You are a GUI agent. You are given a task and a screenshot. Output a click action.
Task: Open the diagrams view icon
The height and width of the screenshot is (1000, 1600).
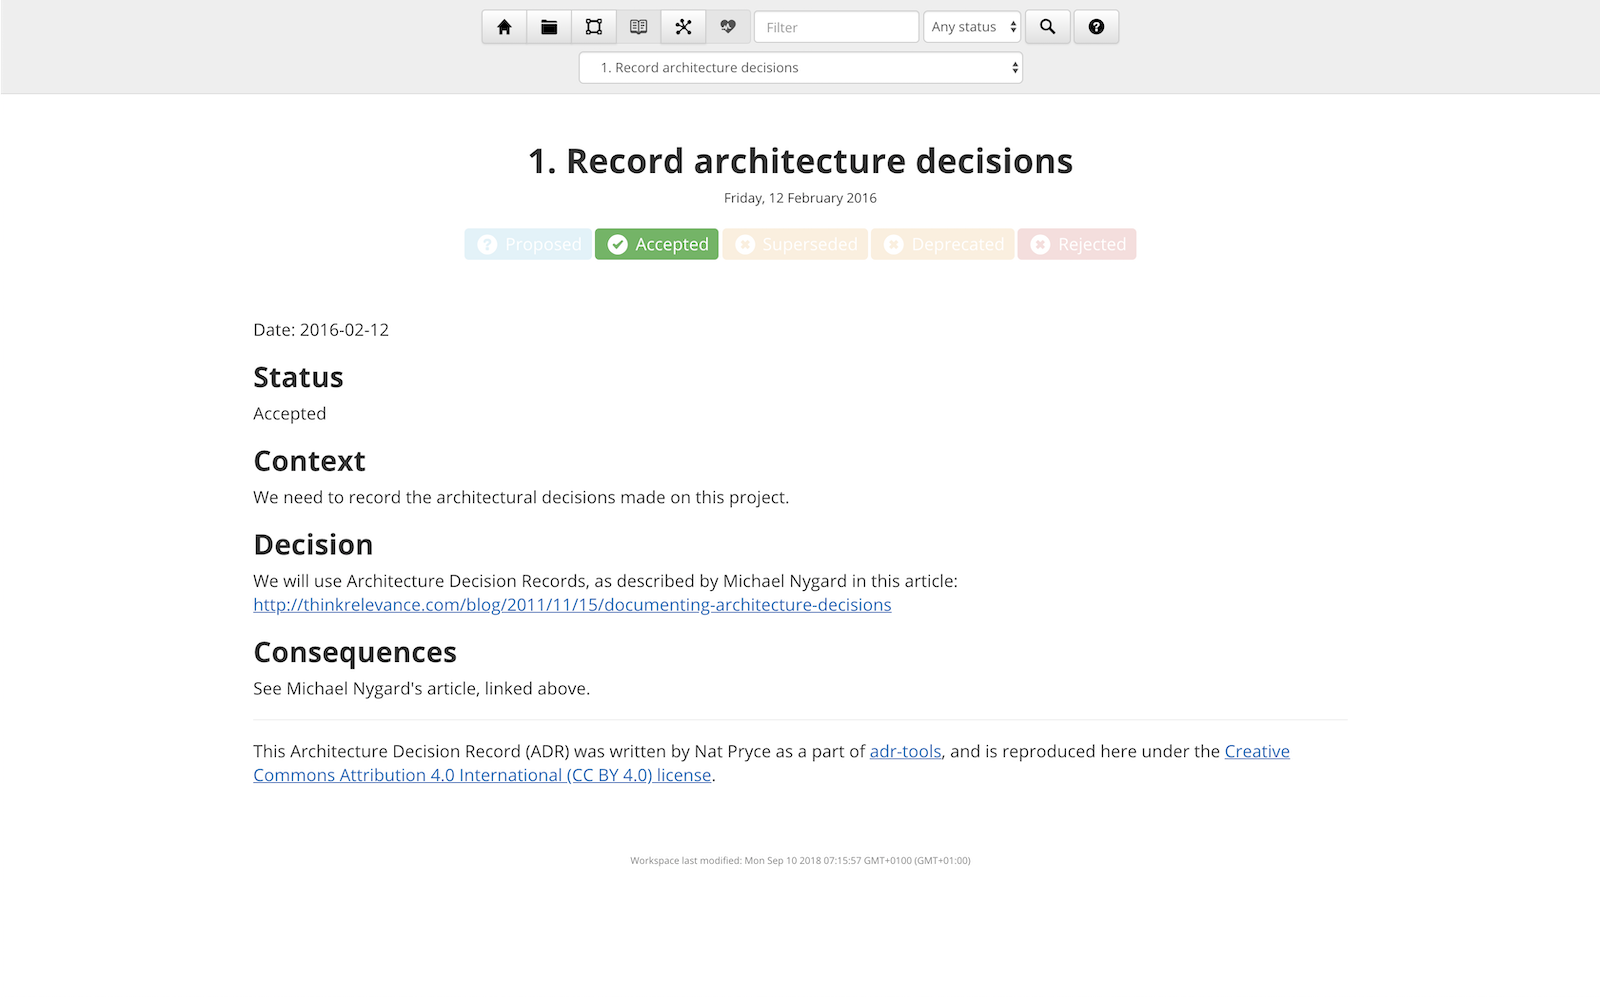pos(594,27)
